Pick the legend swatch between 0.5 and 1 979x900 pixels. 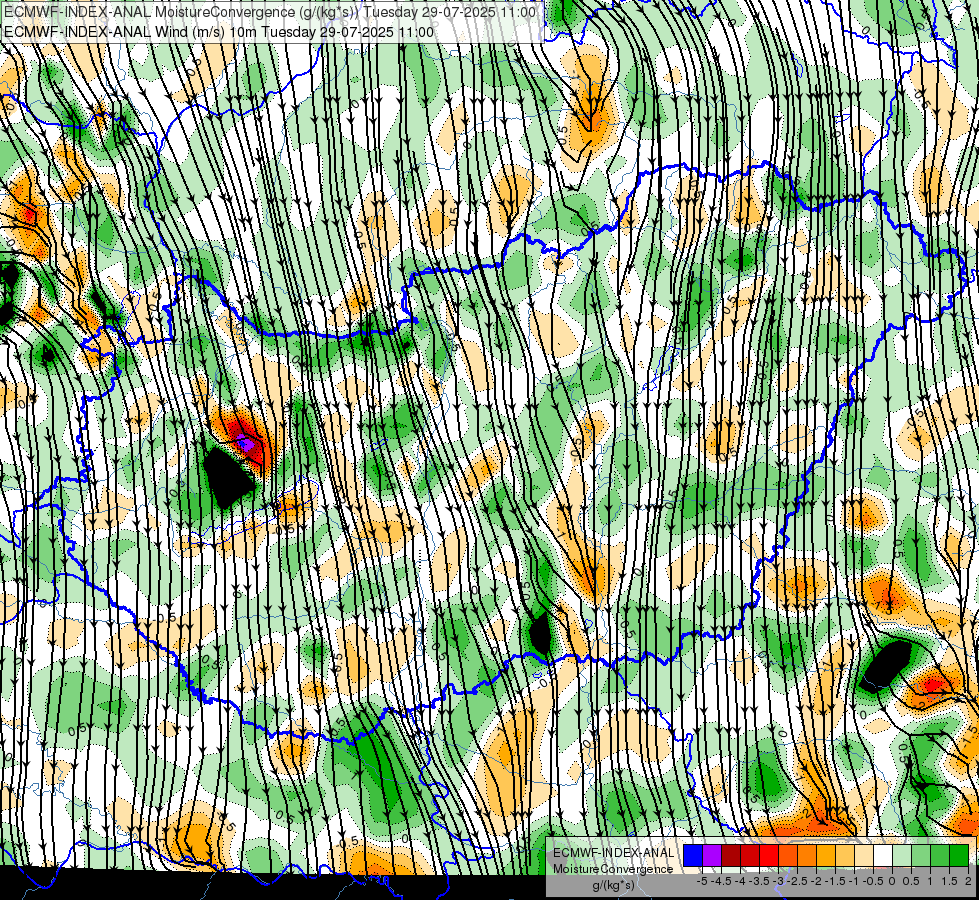[921, 855]
